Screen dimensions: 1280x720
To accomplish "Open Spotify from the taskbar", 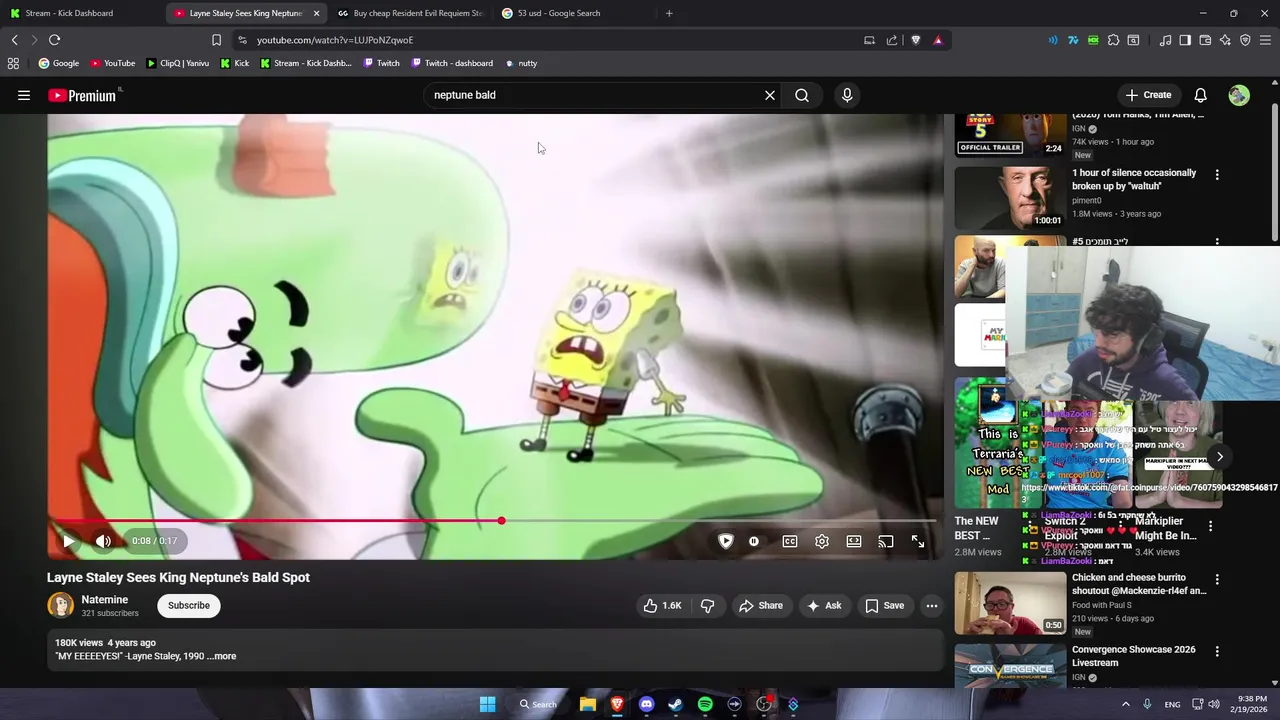I will (705, 704).
